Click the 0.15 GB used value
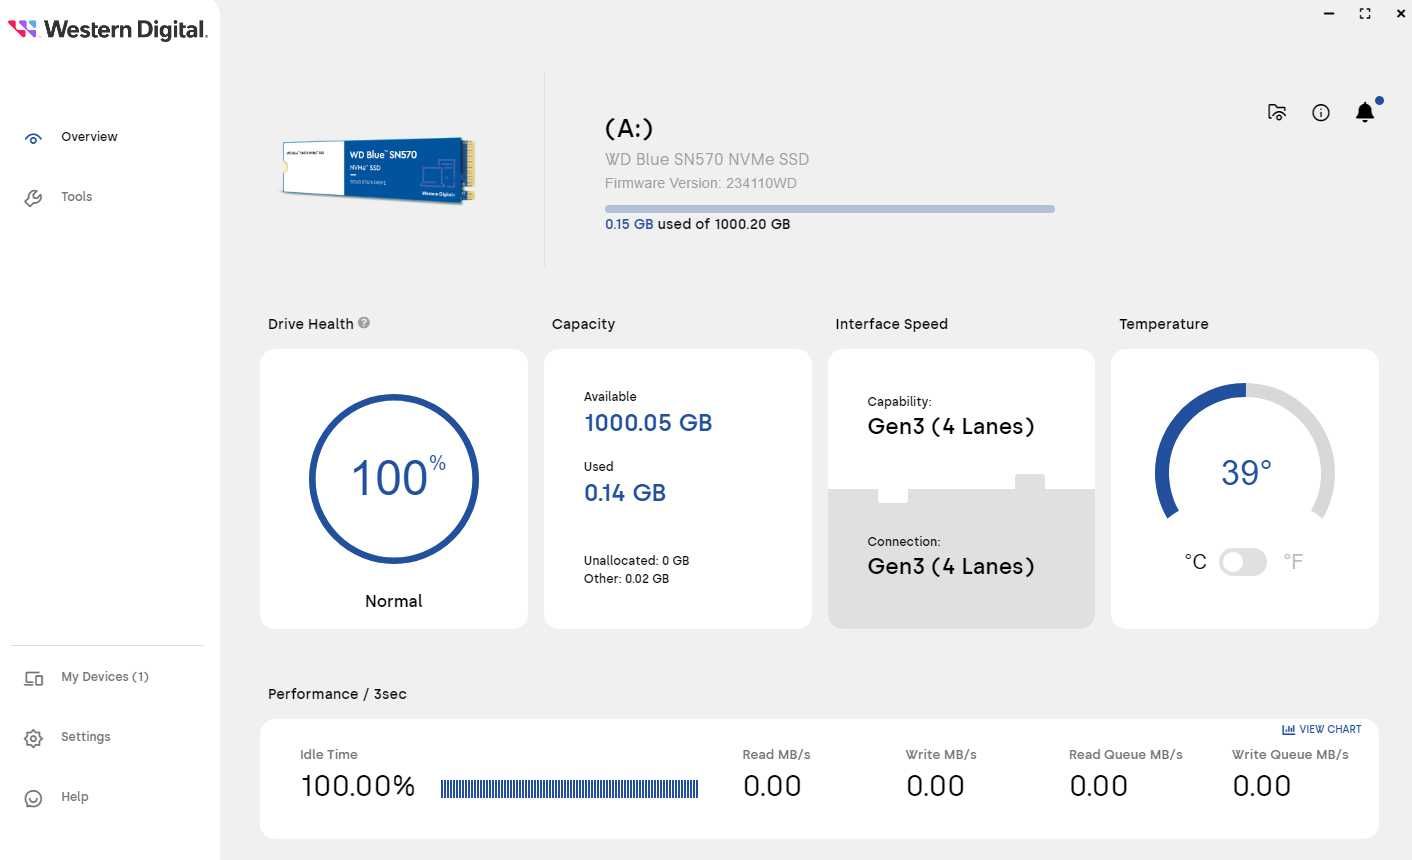Viewport: 1412px width, 860px height. 629,224
